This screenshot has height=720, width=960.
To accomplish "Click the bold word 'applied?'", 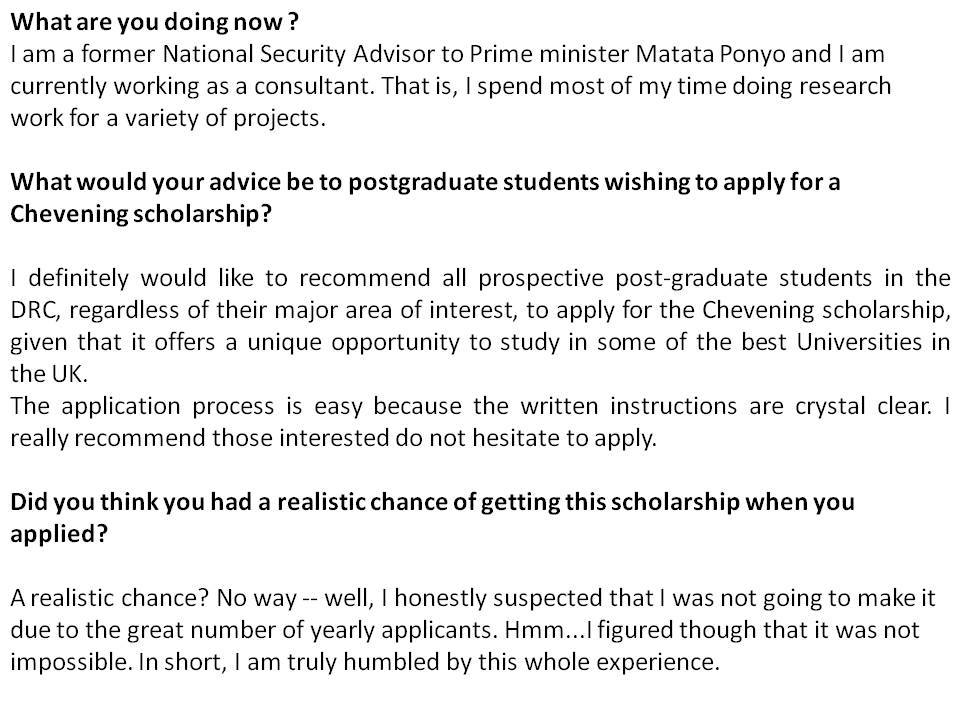I will [x=59, y=534].
